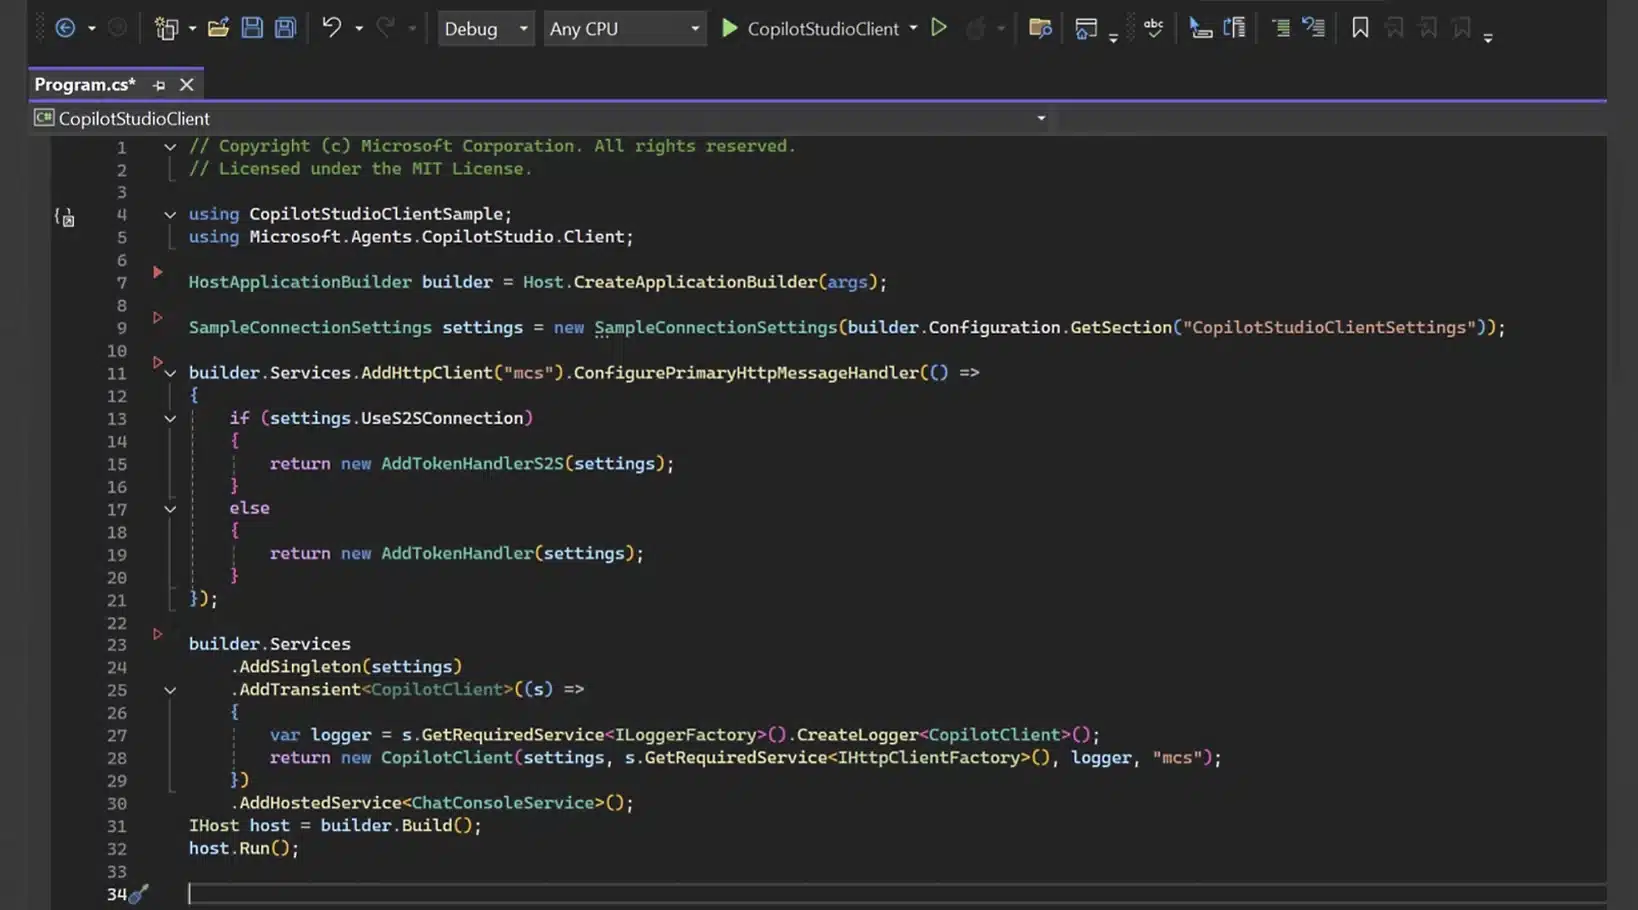
Task: Click the New Item toolbar icon
Action: tap(166, 28)
